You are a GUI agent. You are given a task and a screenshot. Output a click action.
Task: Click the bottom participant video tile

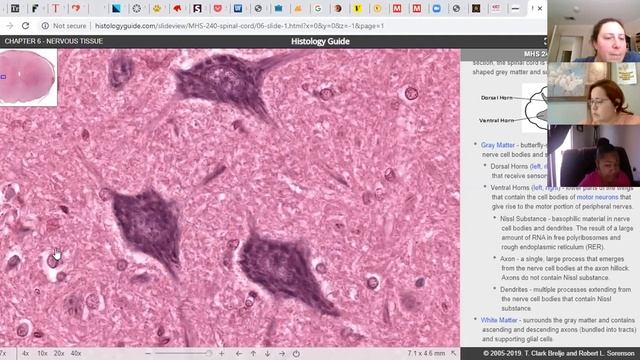593,156
